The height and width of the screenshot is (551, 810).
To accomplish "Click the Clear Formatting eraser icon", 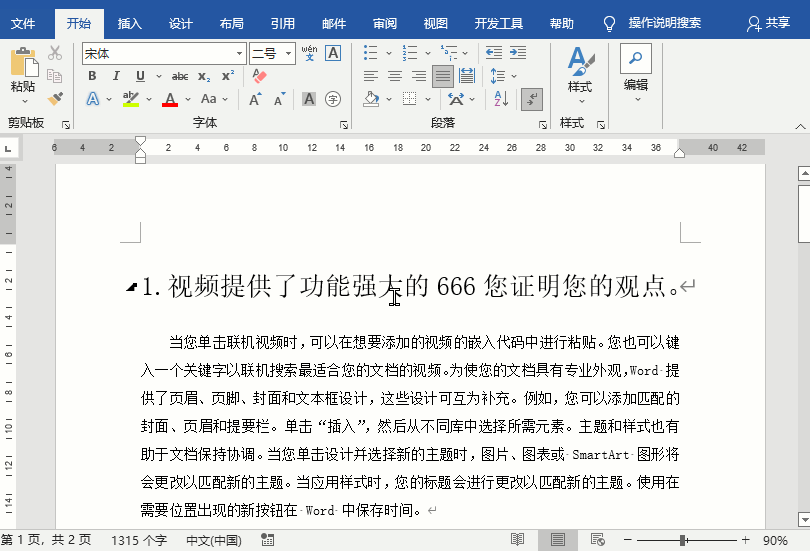I will point(259,76).
